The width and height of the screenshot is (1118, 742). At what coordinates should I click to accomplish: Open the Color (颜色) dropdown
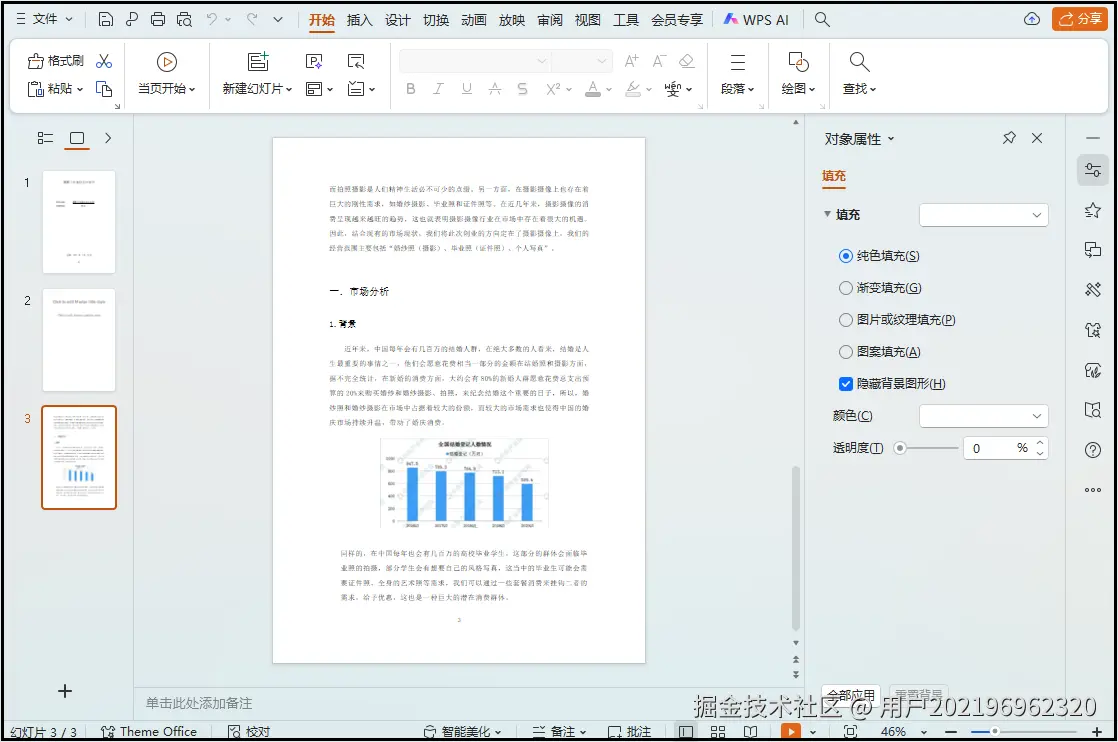983,416
